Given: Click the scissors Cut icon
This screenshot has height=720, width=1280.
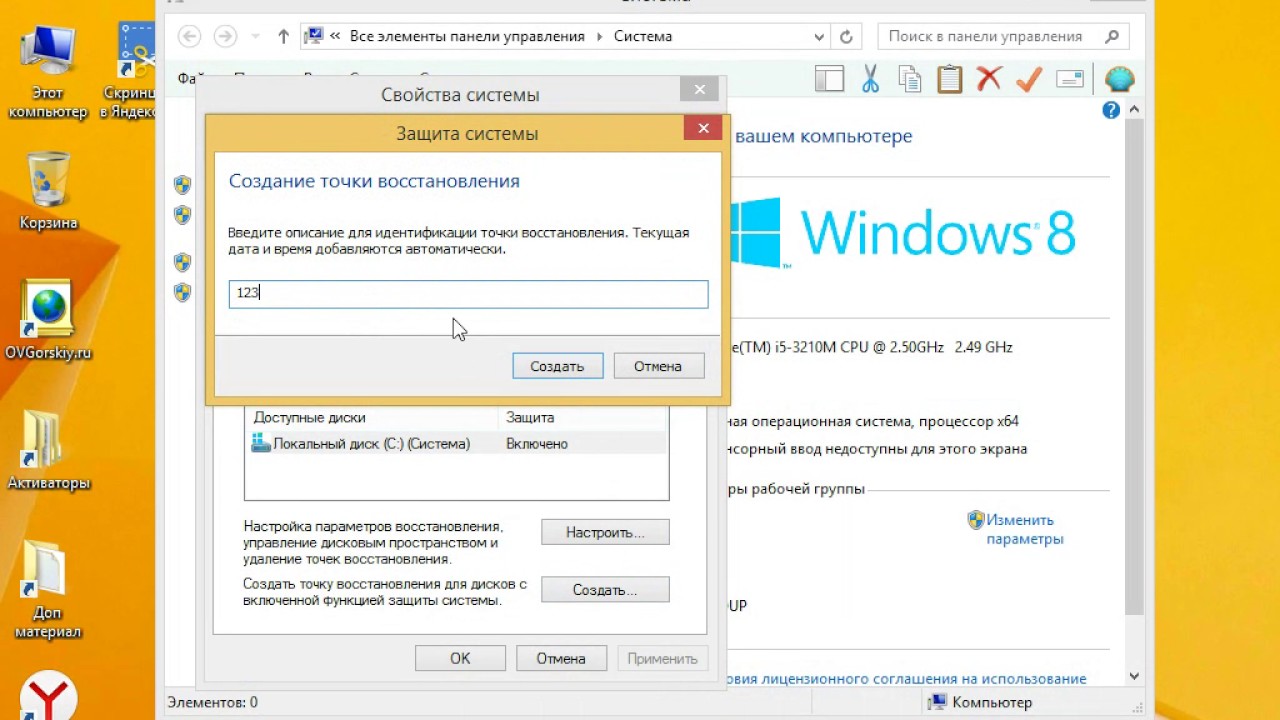Looking at the screenshot, I should tap(870, 79).
